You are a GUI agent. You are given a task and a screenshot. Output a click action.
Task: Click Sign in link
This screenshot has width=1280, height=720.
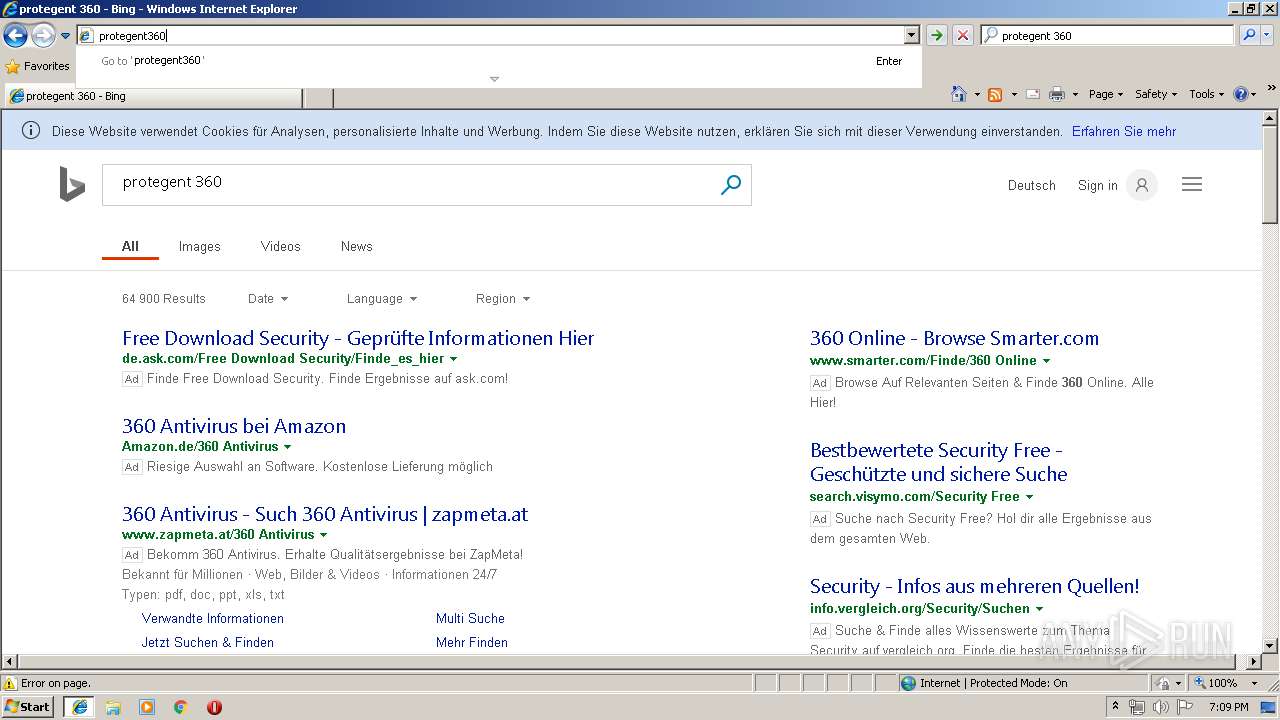tap(1097, 186)
